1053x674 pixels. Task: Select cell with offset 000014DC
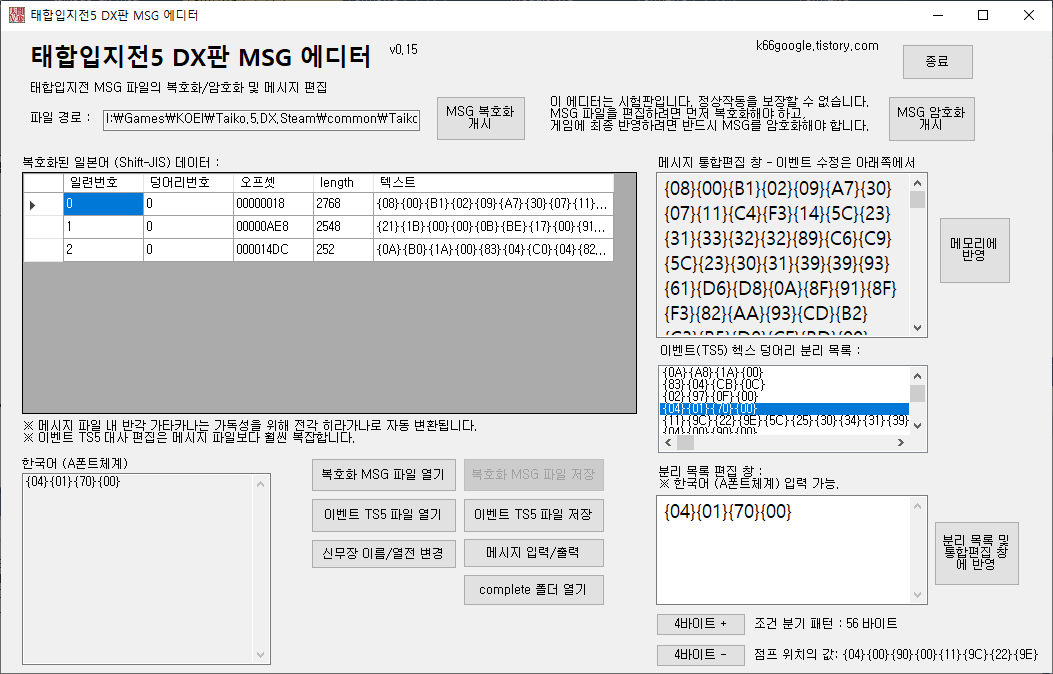coord(273,250)
